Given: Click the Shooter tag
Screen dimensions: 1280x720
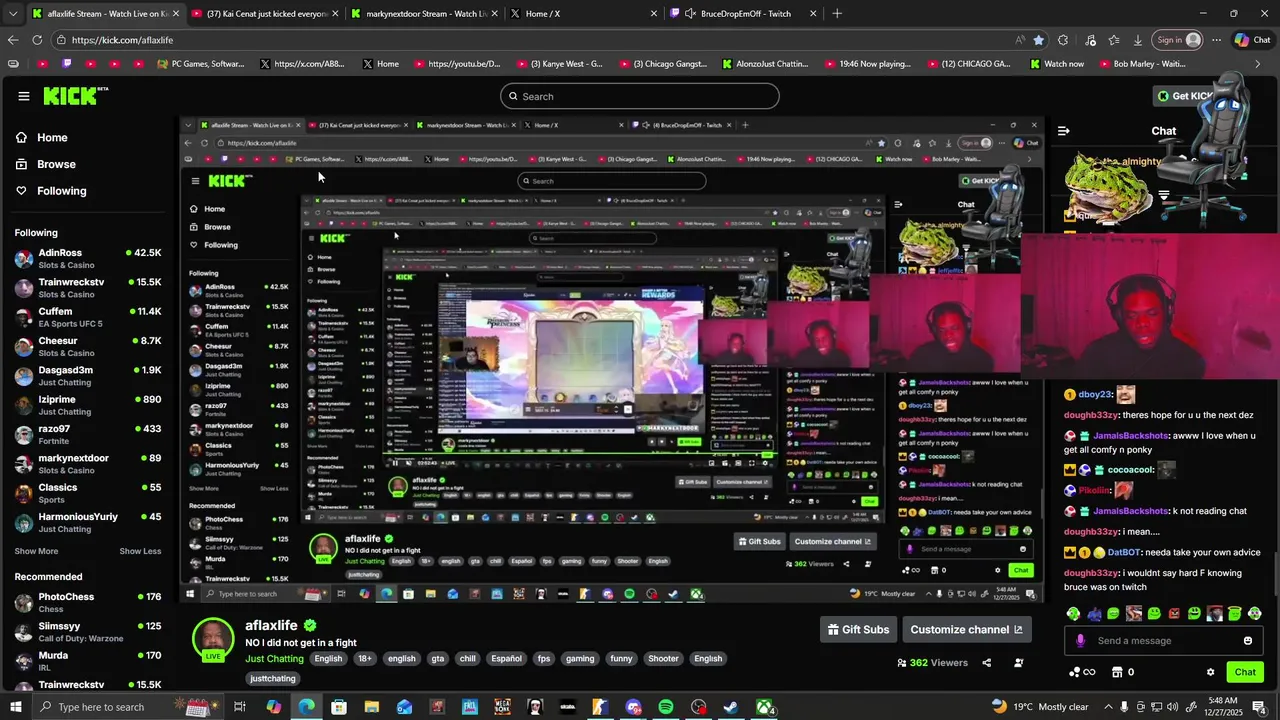Looking at the screenshot, I should click(663, 659).
